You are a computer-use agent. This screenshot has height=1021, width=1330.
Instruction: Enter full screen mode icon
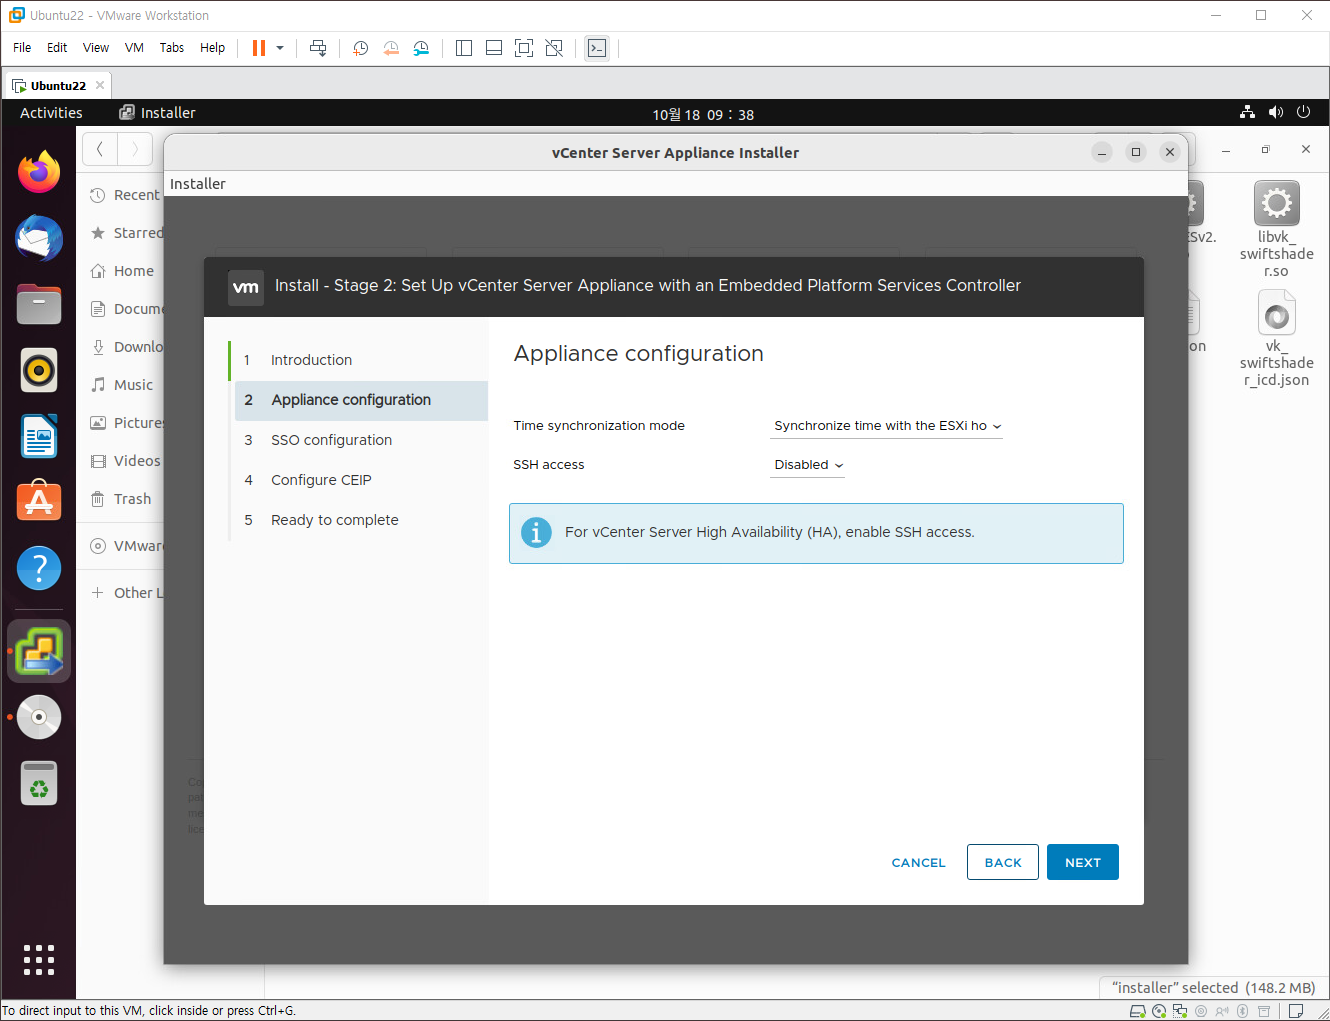[x=524, y=48]
